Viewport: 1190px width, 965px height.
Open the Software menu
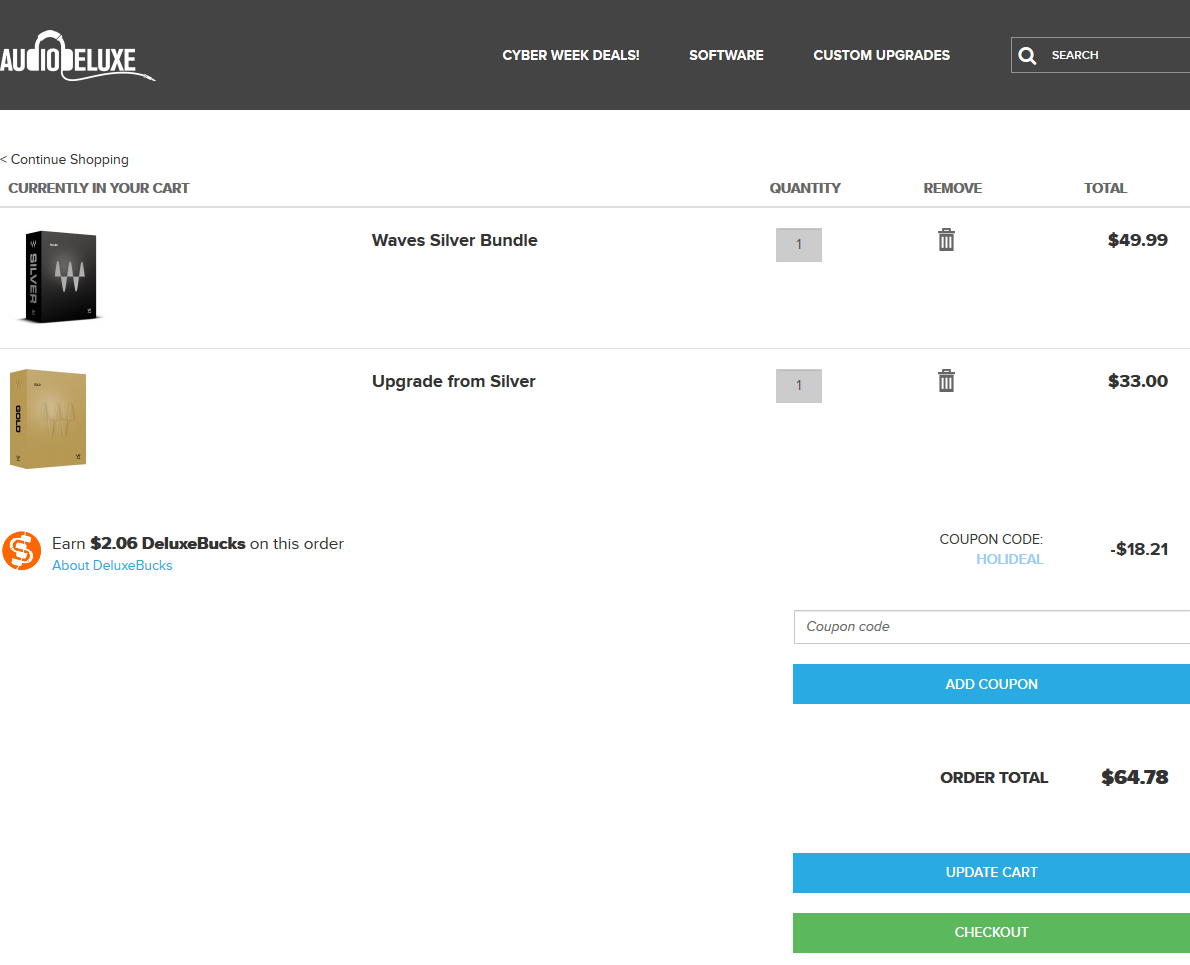(x=726, y=55)
